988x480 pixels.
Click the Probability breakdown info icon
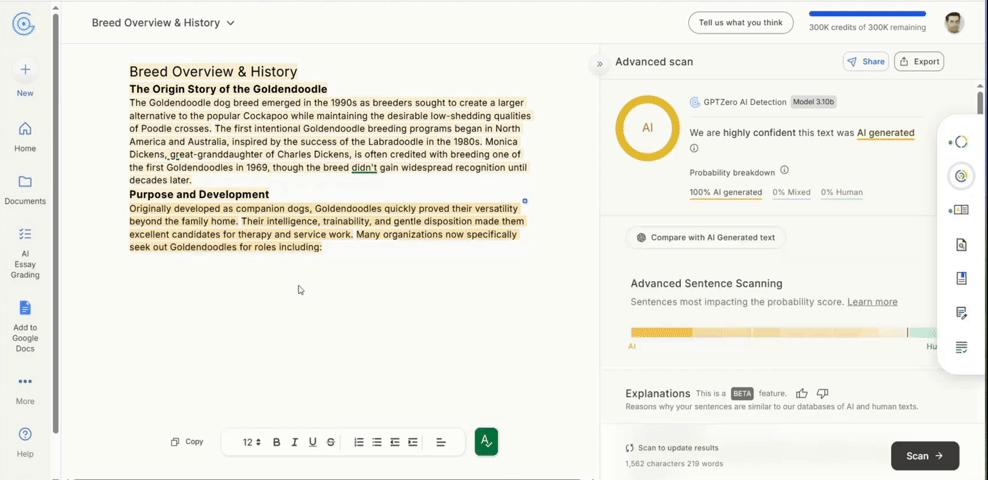pyautogui.click(x=784, y=170)
